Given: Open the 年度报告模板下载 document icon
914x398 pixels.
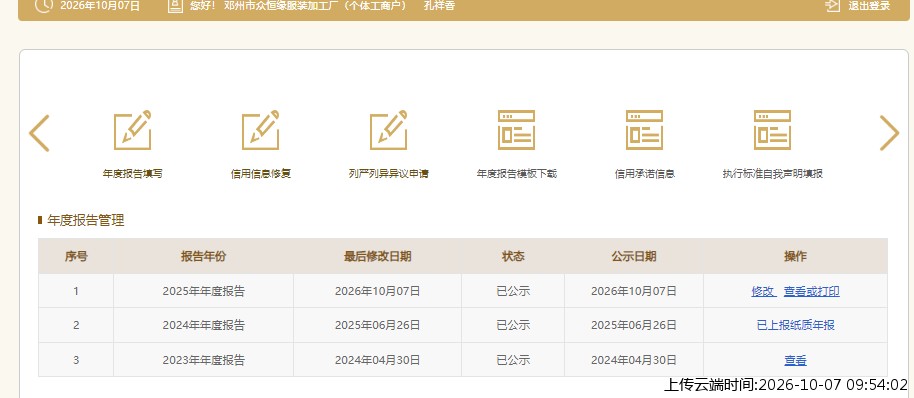Looking at the screenshot, I should click(x=516, y=130).
